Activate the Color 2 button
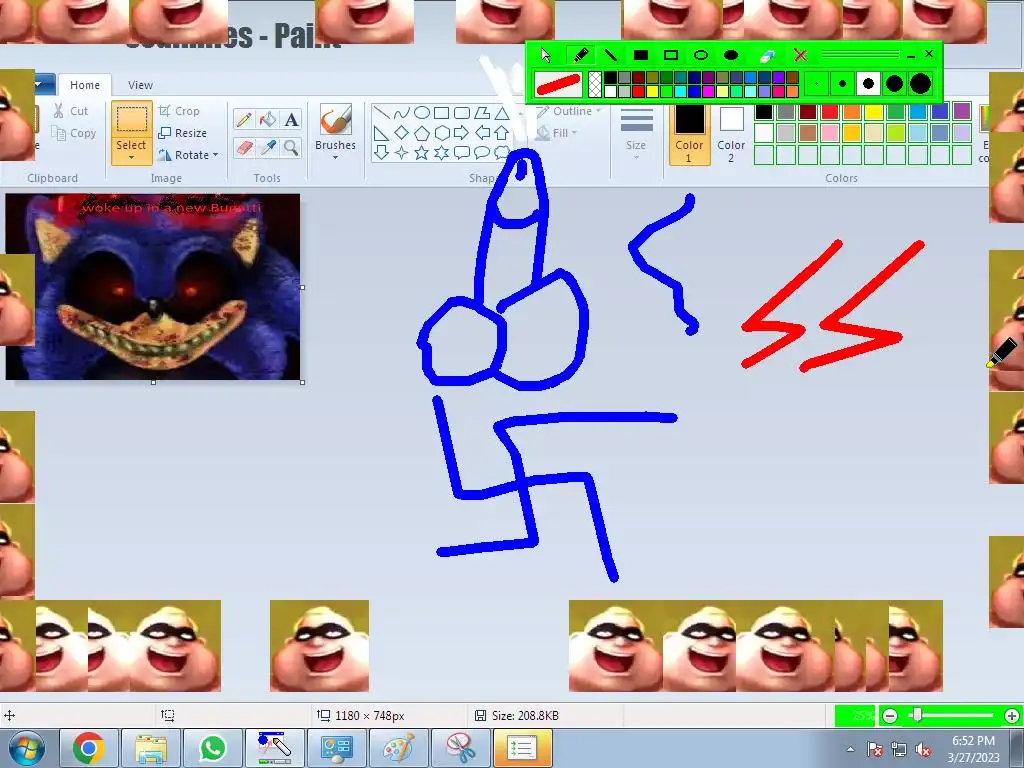Viewport: 1024px width, 768px height. pos(731,134)
